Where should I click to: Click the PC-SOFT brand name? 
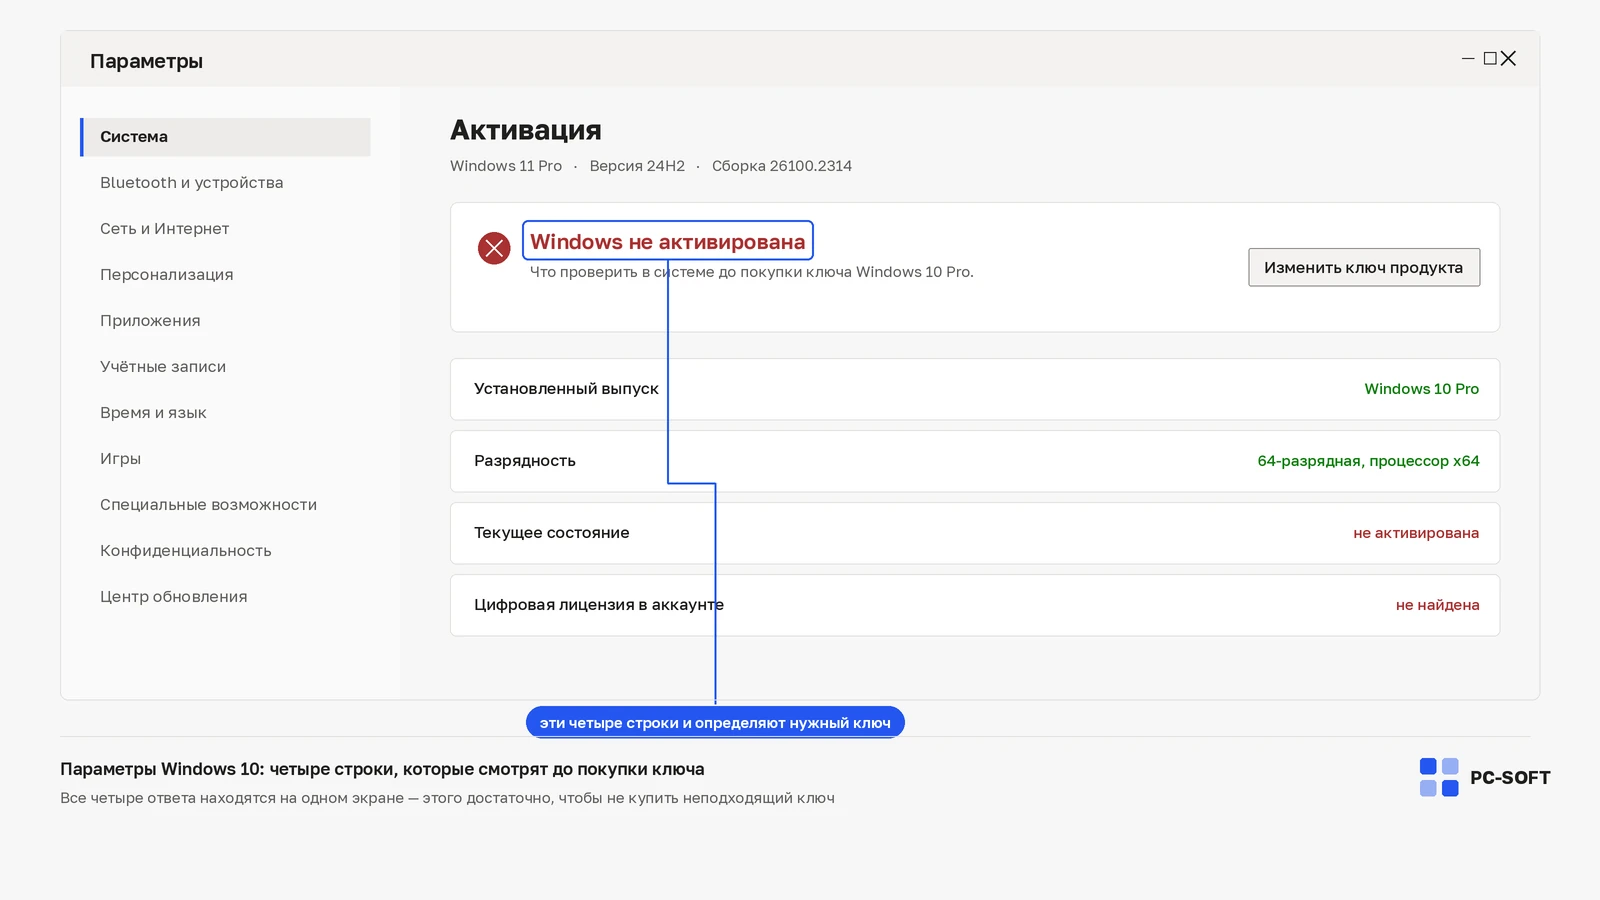click(1510, 778)
